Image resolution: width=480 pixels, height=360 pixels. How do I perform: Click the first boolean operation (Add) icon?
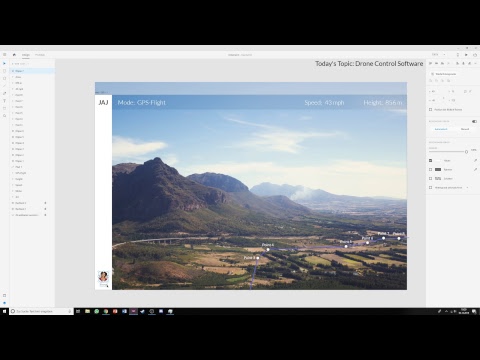pyautogui.click(x=430, y=81)
